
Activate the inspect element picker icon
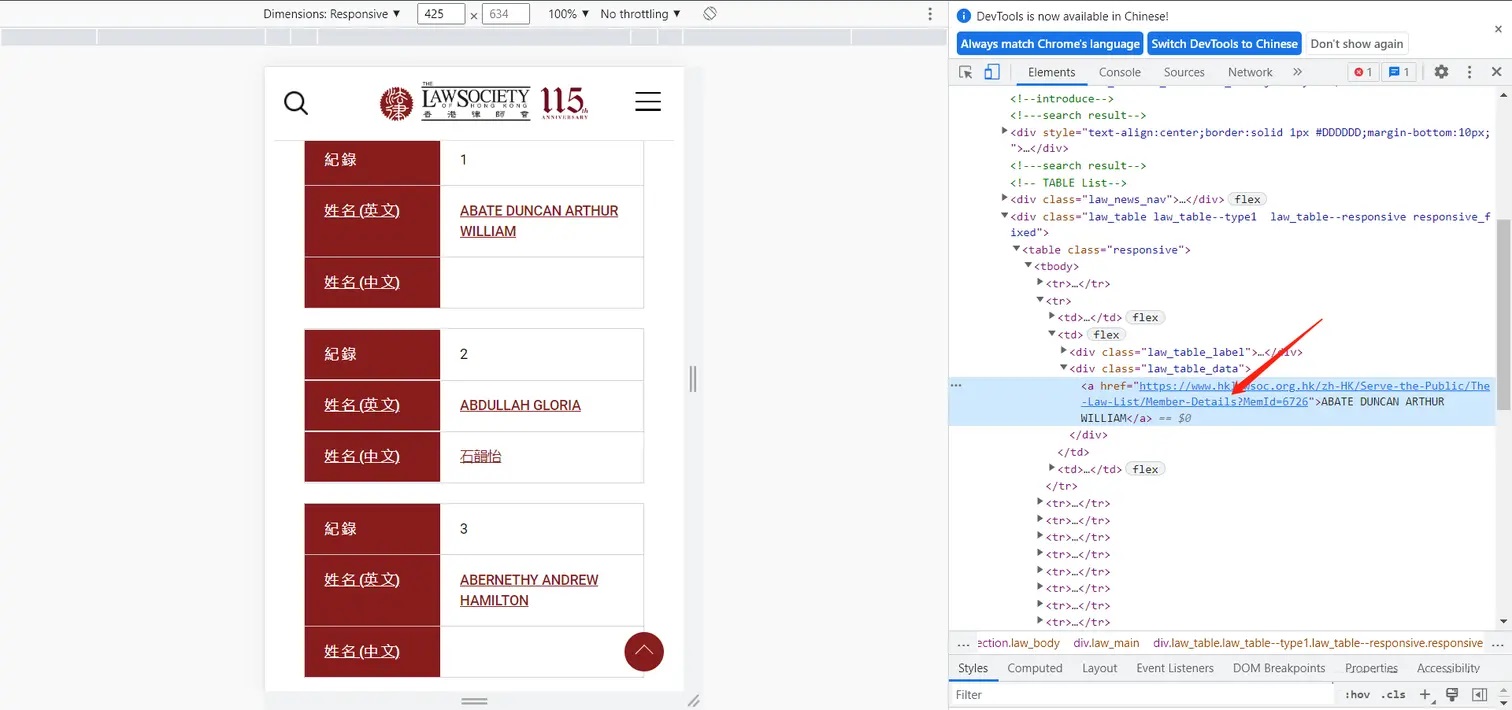[x=966, y=72]
